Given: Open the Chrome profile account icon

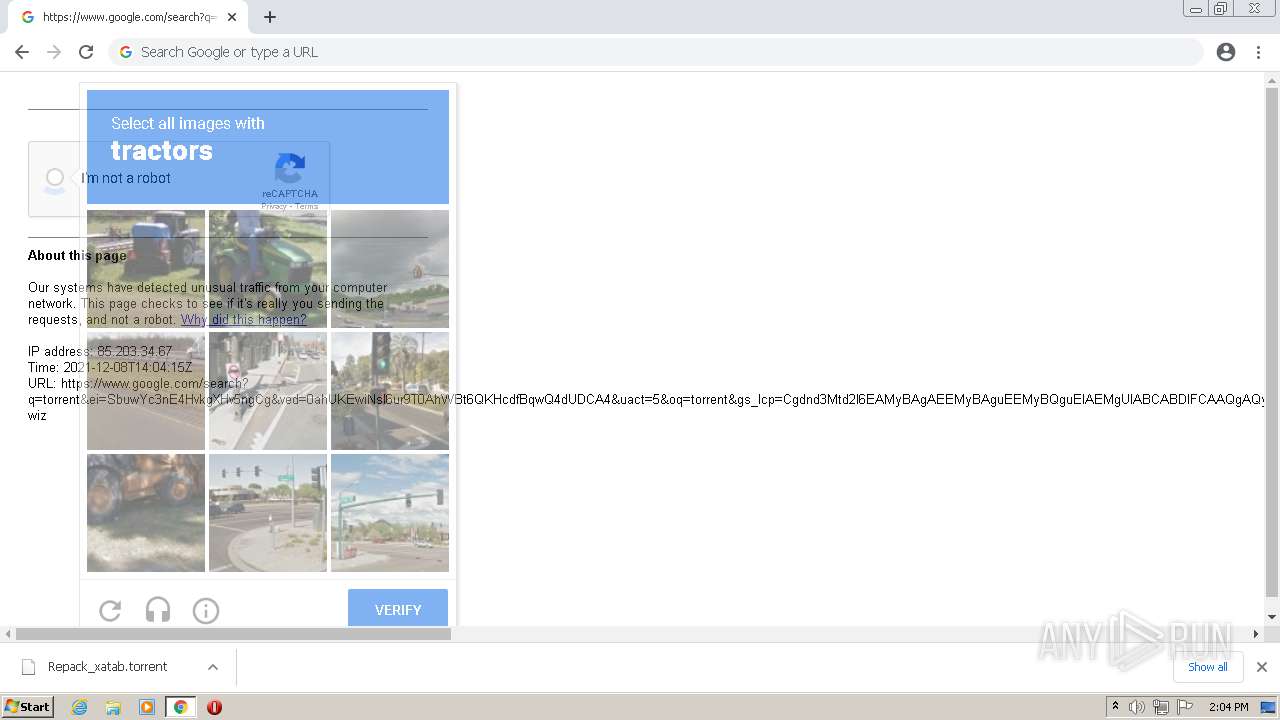Looking at the screenshot, I should [x=1226, y=52].
